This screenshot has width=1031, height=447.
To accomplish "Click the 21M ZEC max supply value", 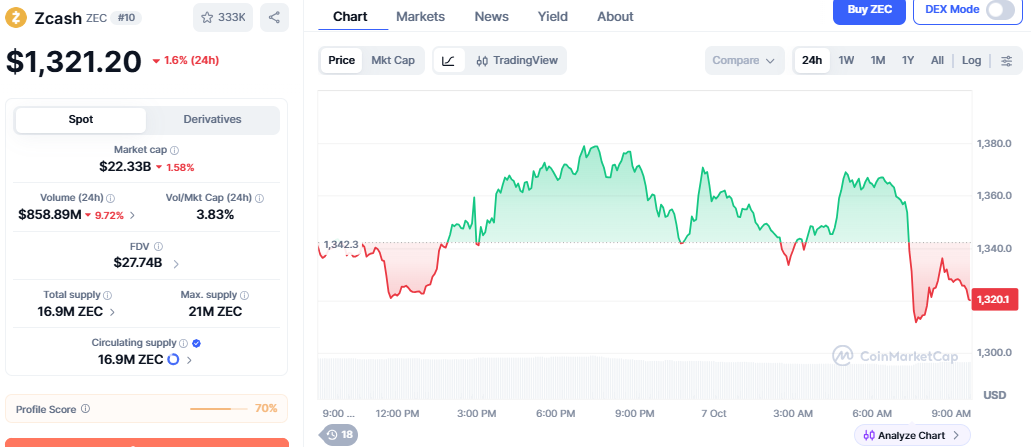I will pos(215,312).
